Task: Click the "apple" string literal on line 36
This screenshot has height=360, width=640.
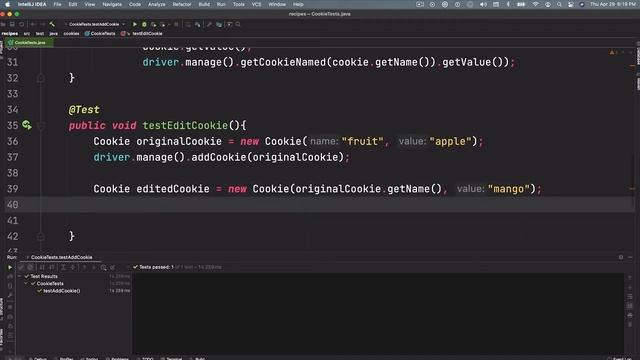Action: pyautogui.click(x=450, y=141)
